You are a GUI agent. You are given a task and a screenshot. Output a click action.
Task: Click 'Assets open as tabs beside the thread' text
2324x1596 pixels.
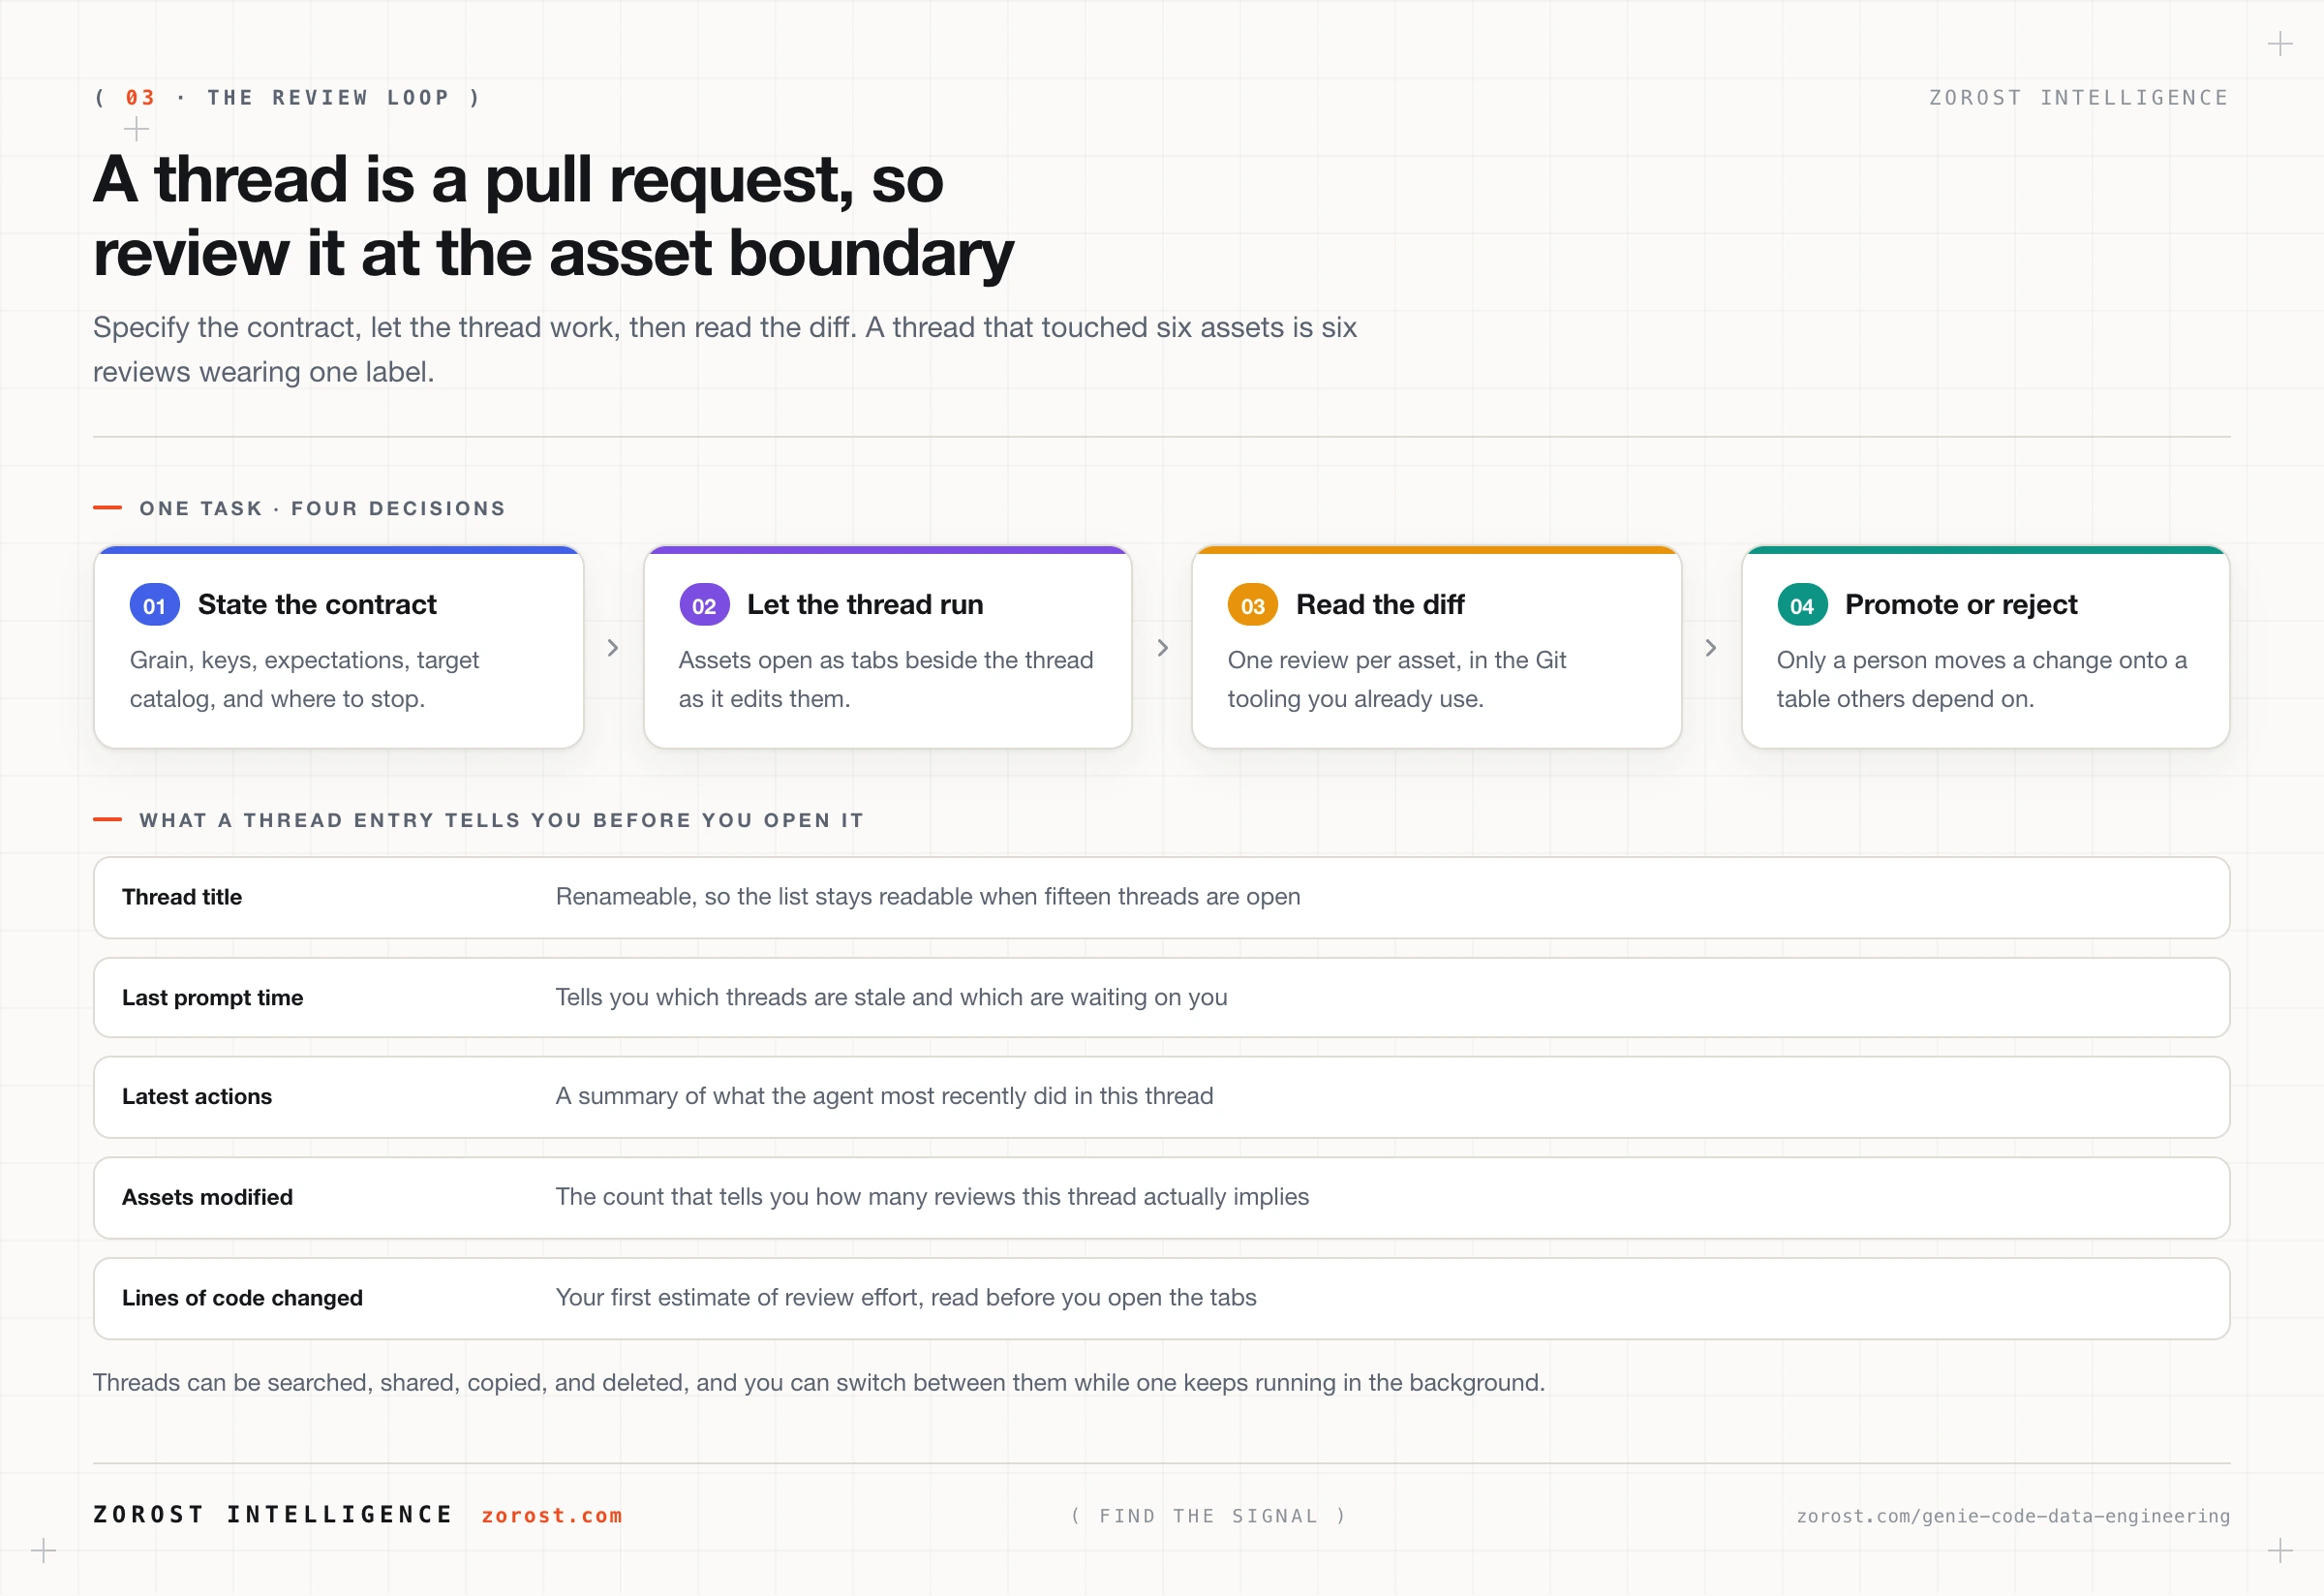click(x=886, y=680)
